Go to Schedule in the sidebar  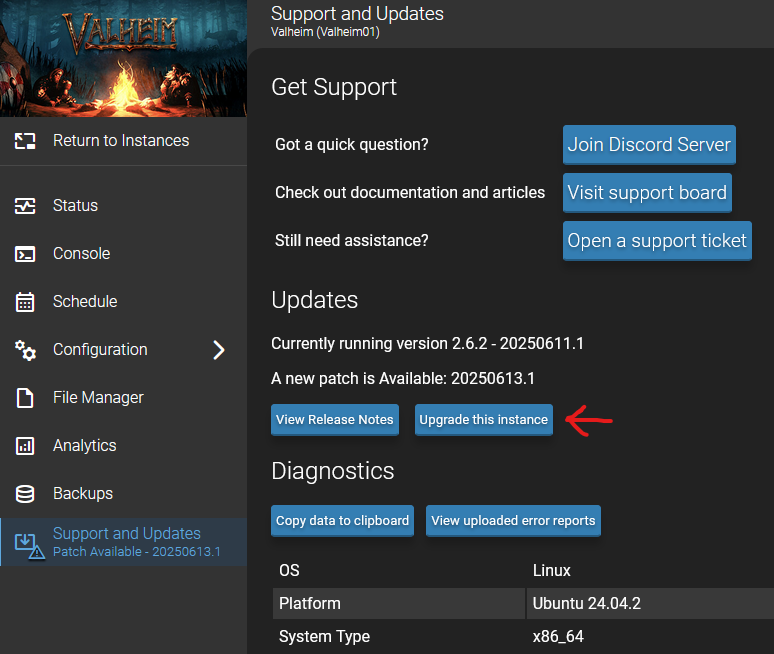click(123, 302)
